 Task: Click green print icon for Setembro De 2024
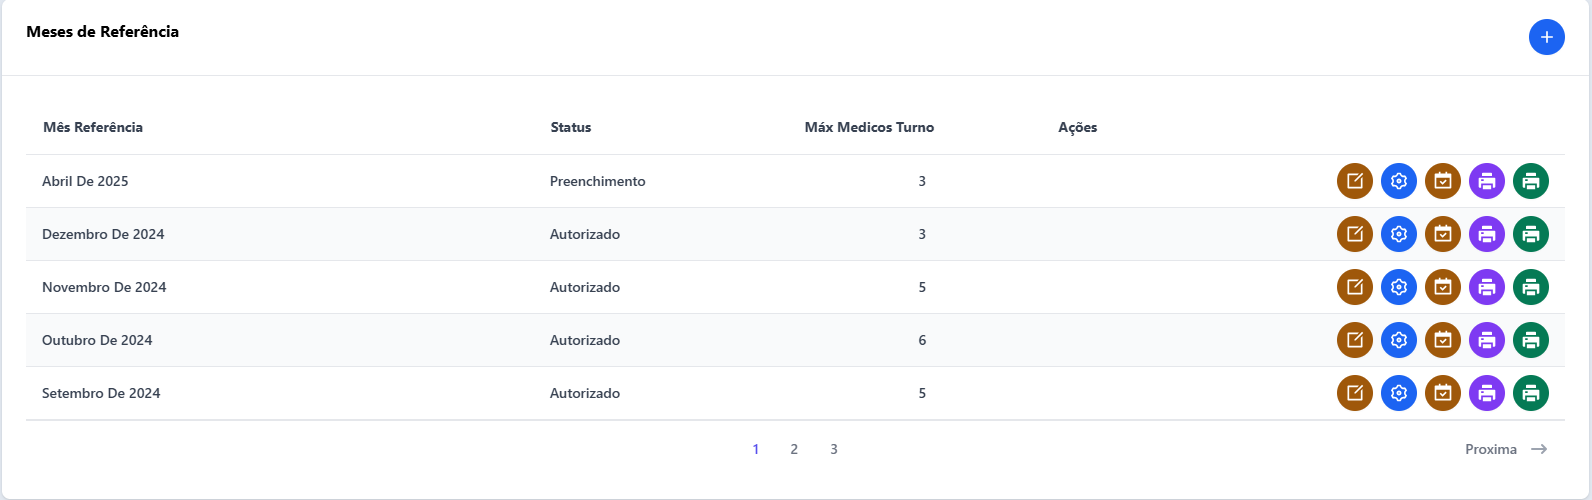(x=1531, y=393)
